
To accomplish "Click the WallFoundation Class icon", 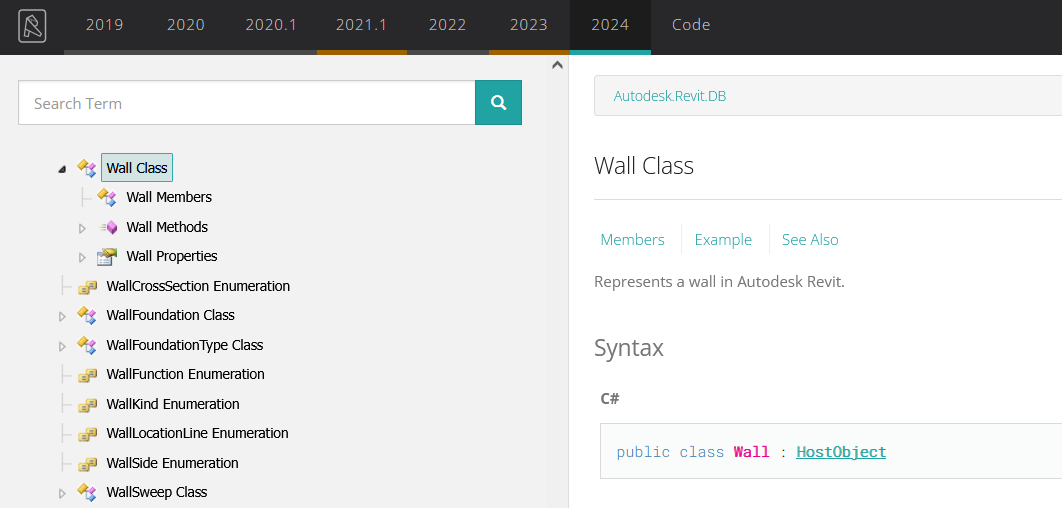I will [87, 316].
